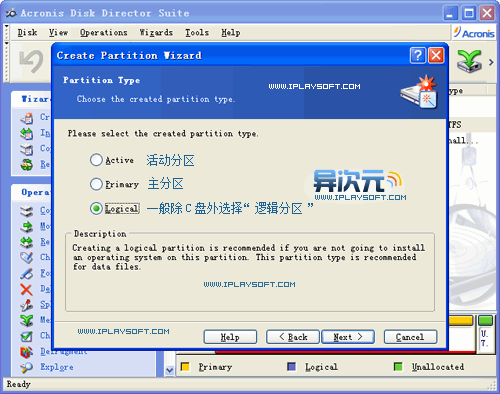Click the Help button in the wizard
Viewport: 500px width, 394px height.
tap(230, 337)
